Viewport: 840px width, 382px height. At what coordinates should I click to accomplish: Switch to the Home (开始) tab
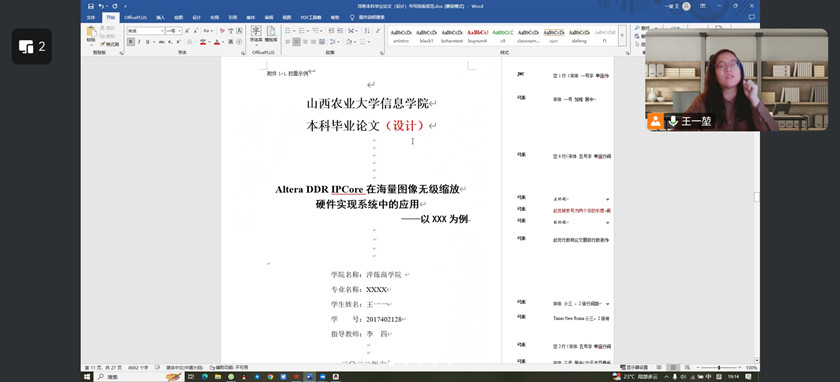point(110,17)
